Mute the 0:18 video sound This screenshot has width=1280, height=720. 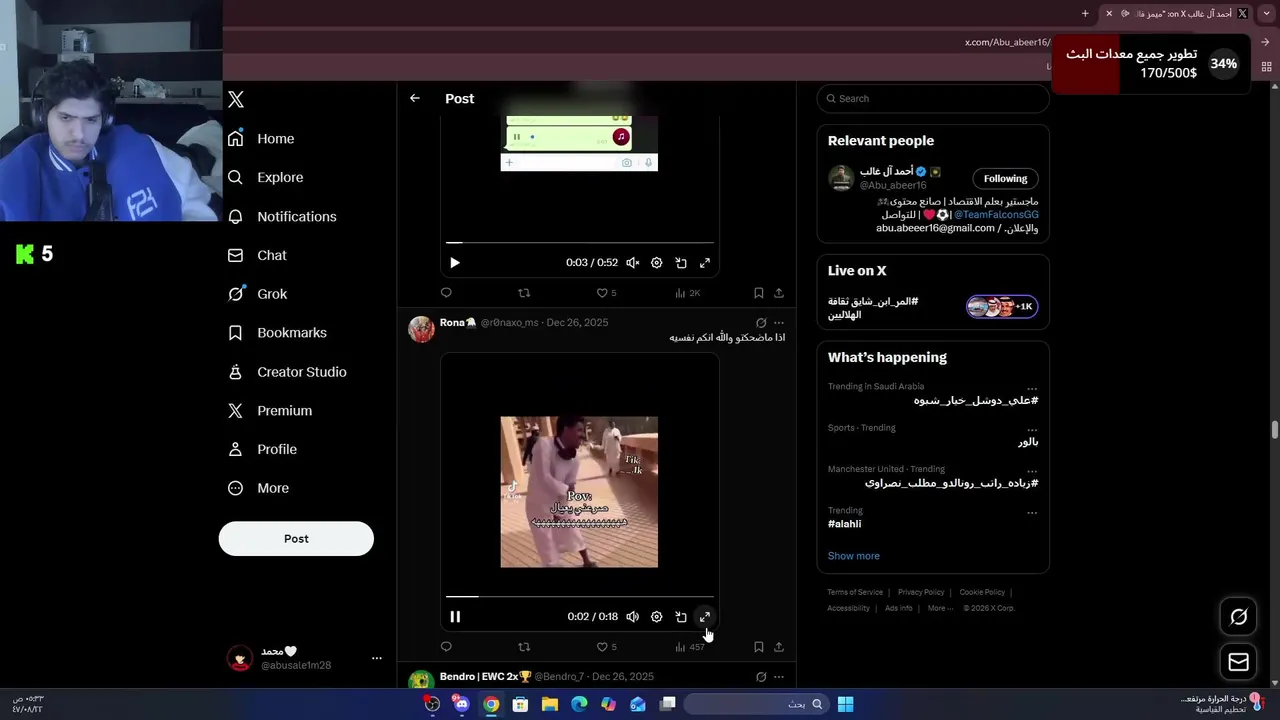click(x=633, y=617)
